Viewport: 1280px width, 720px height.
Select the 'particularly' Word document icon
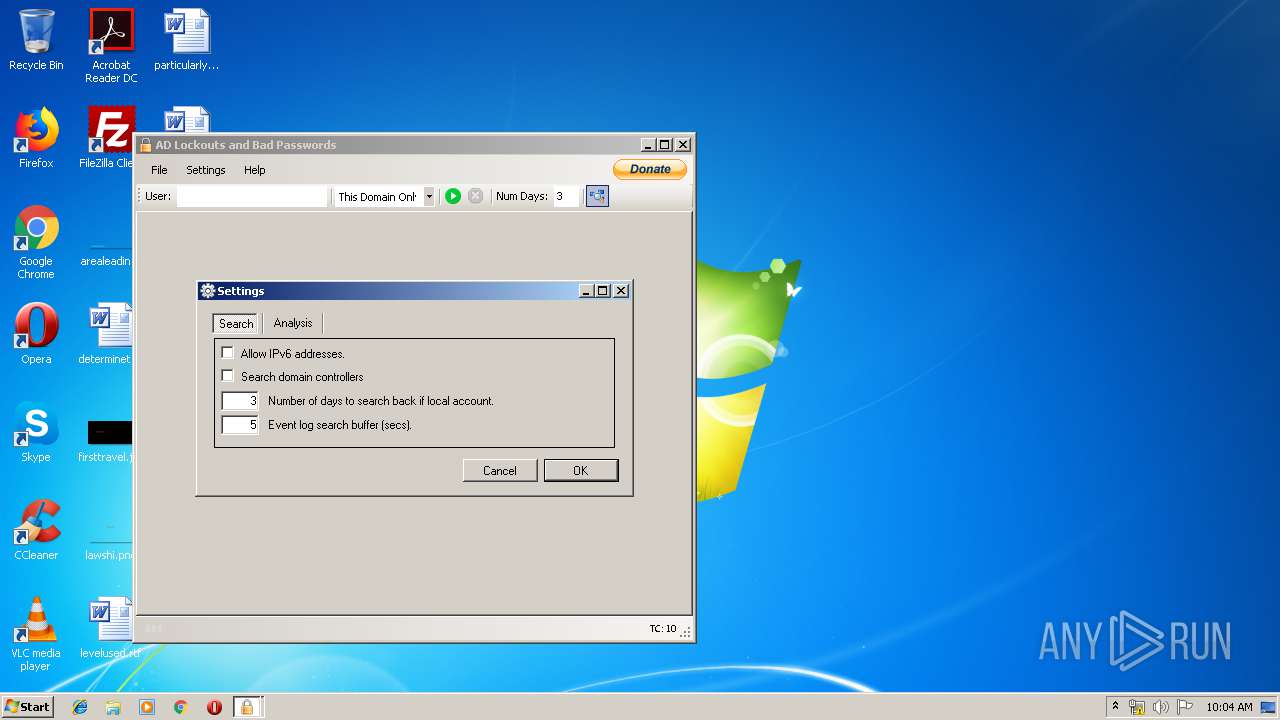point(187,40)
